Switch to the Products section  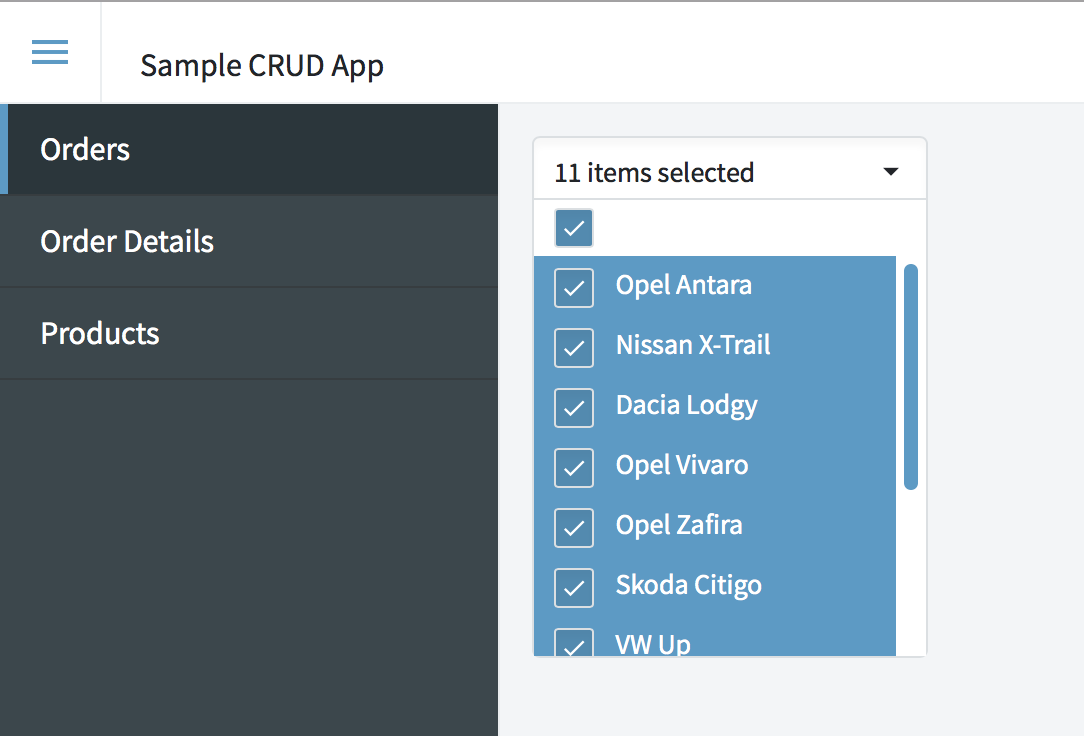coord(100,333)
